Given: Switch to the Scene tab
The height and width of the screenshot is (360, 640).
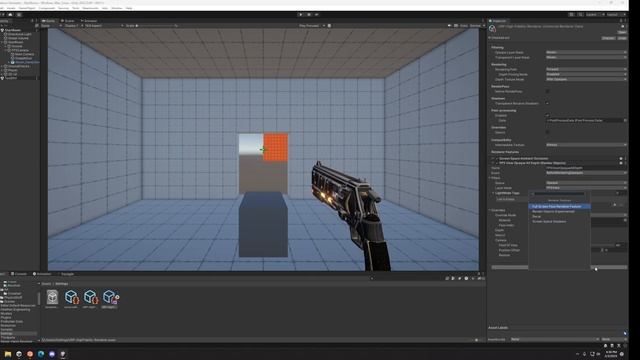Looking at the screenshot, I should point(68,21).
